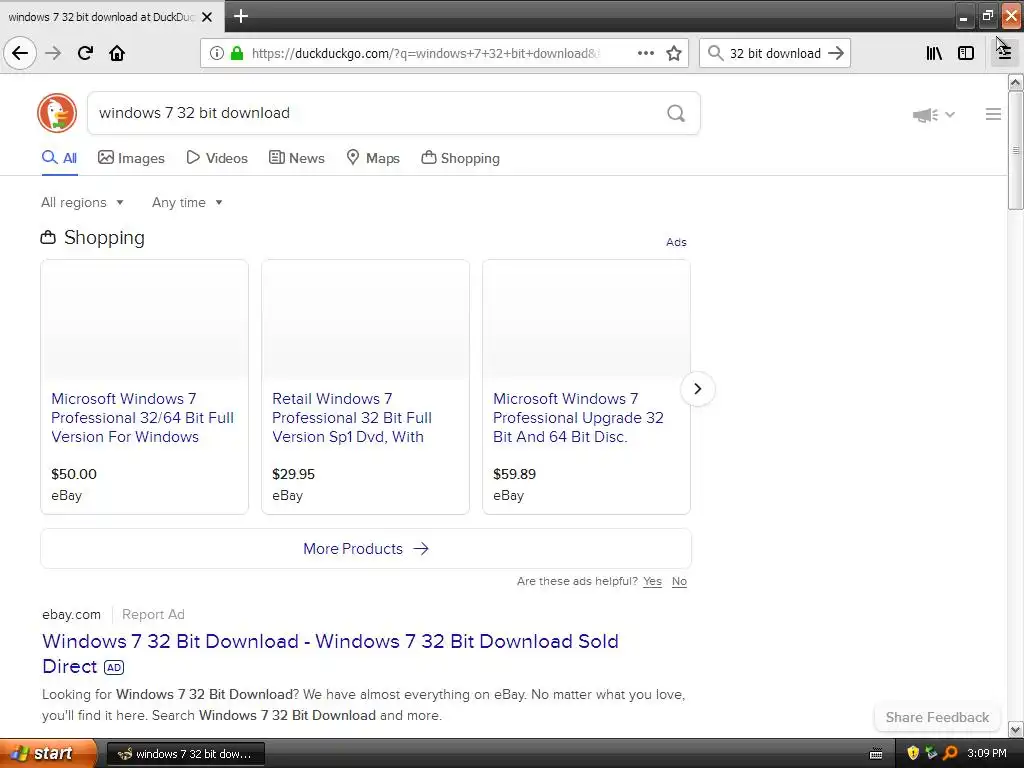
Task: Open the Library icon in toolbar
Action: (934, 53)
